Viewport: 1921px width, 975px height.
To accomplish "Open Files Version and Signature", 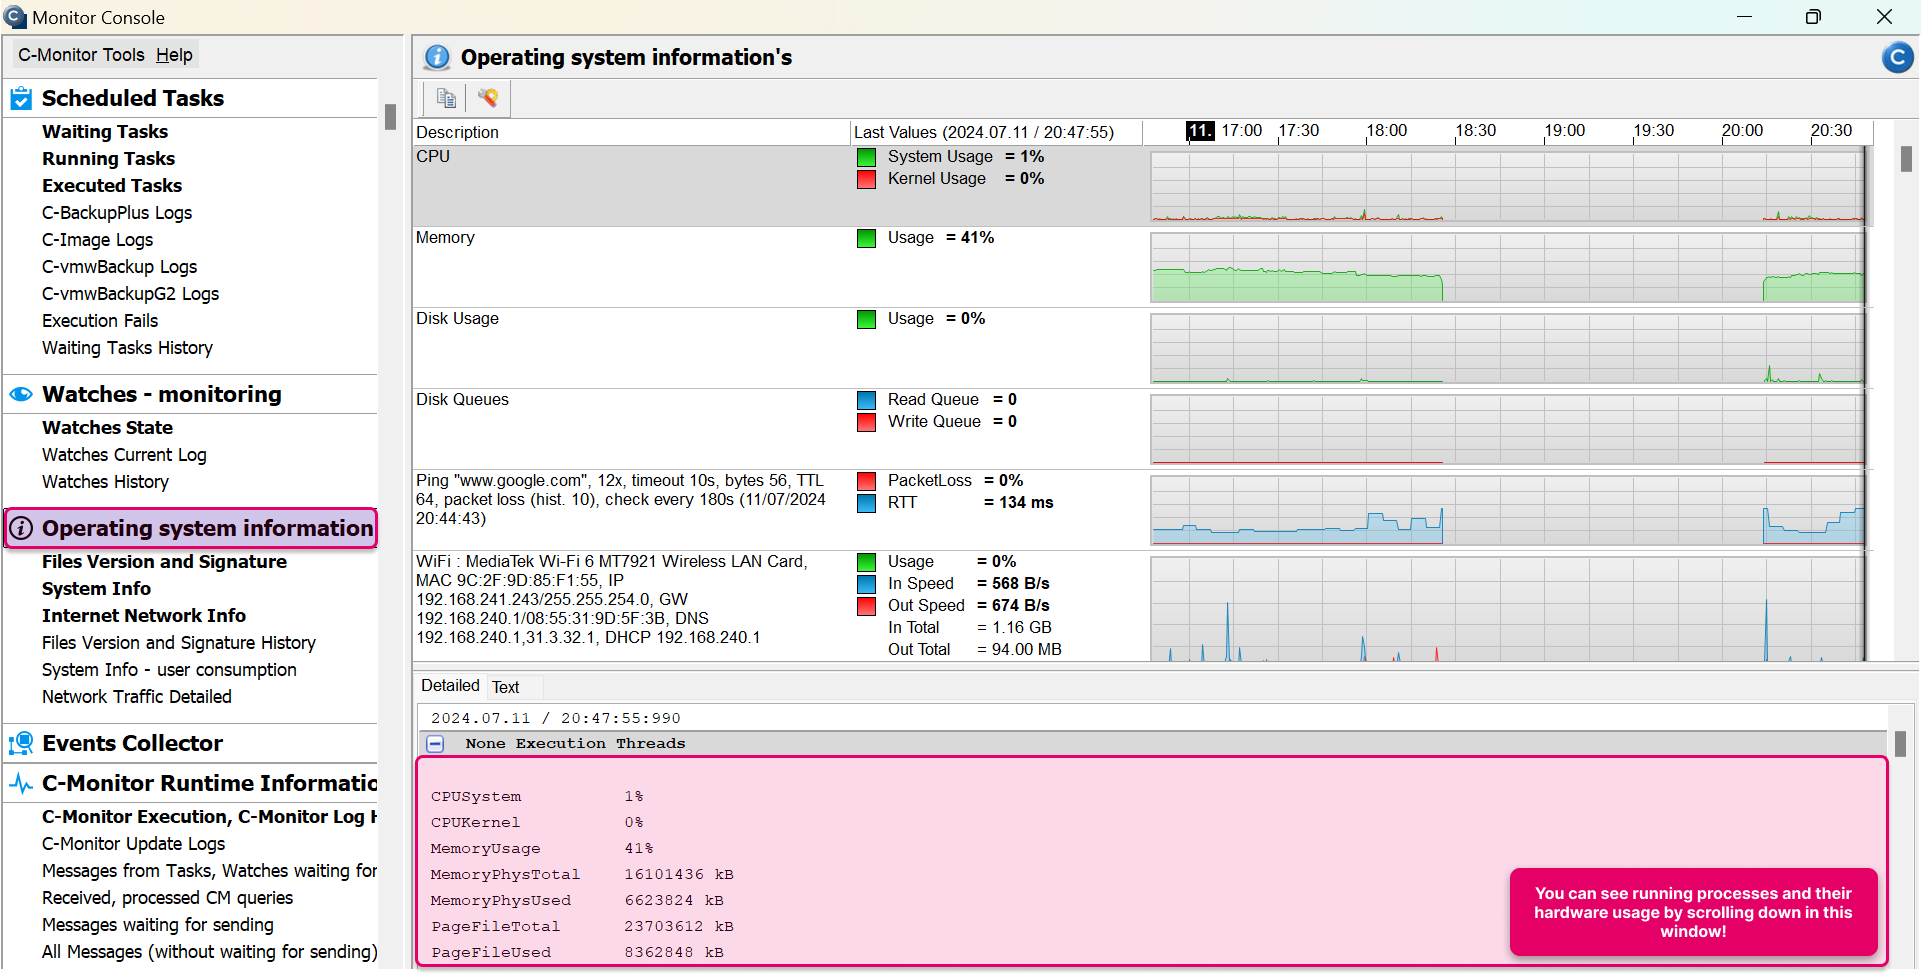I will click(x=164, y=562).
